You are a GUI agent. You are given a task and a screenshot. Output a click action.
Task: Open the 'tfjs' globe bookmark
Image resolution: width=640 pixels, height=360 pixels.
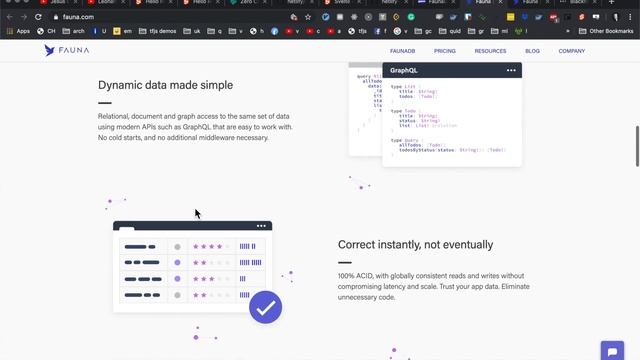coord(358,31)
